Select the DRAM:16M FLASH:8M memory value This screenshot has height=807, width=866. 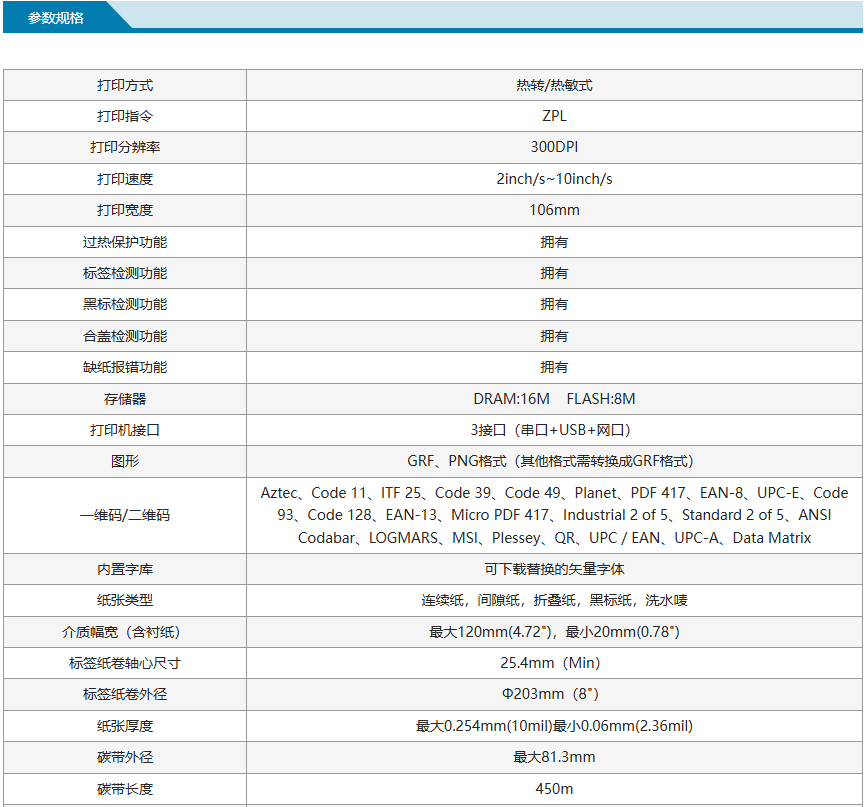554,399
